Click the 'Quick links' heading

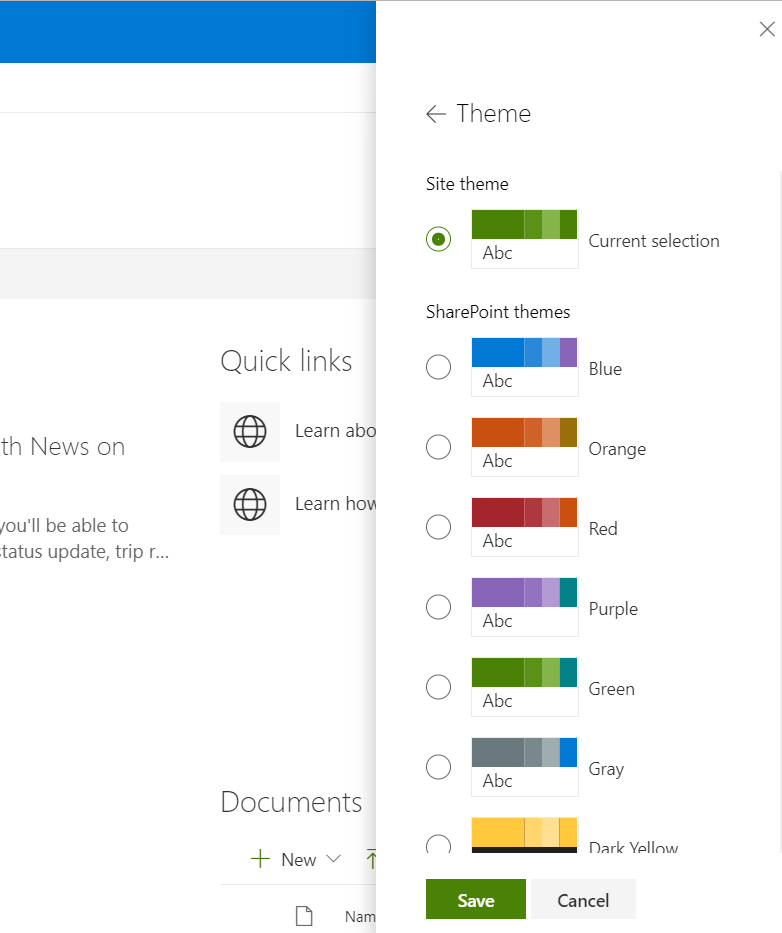[286, 361]
